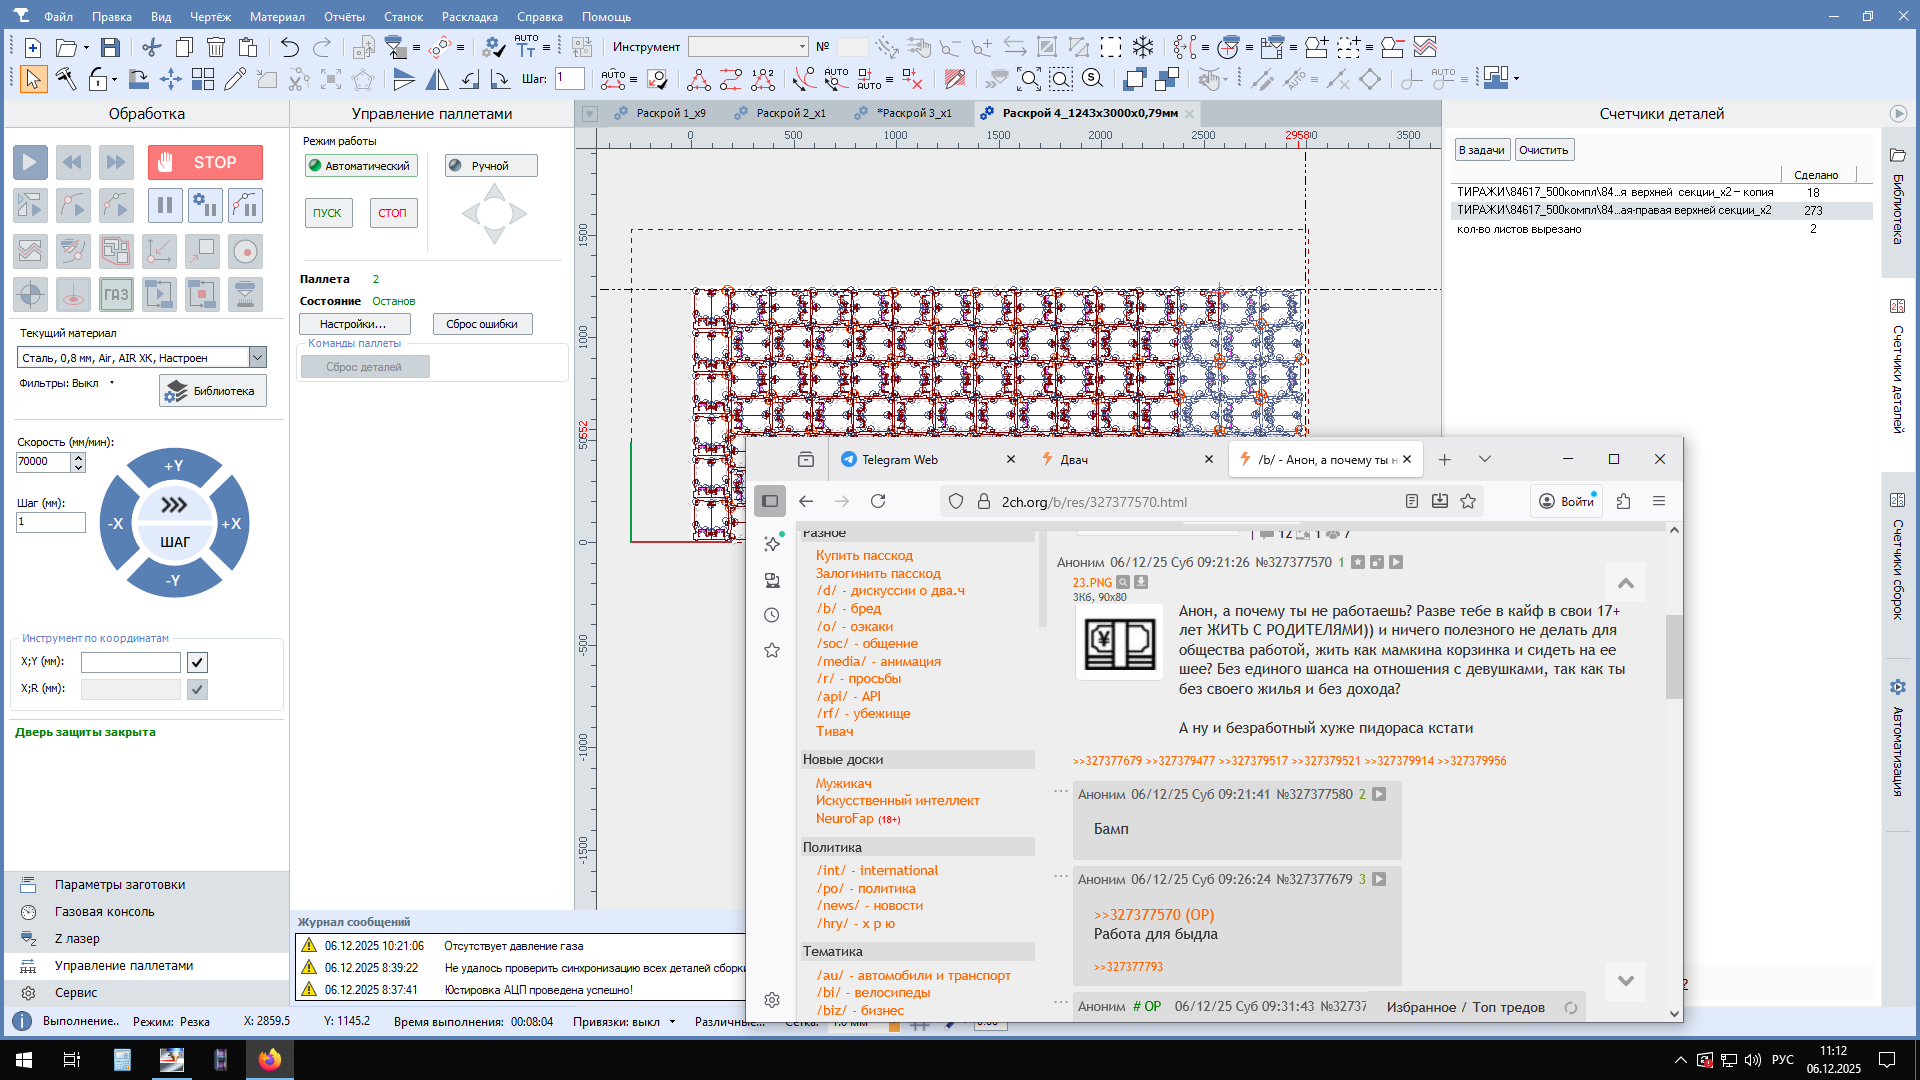The image size is (1920, 1080).
Task: Click the ГАЗ gas test icon
Action: (116, 294)
